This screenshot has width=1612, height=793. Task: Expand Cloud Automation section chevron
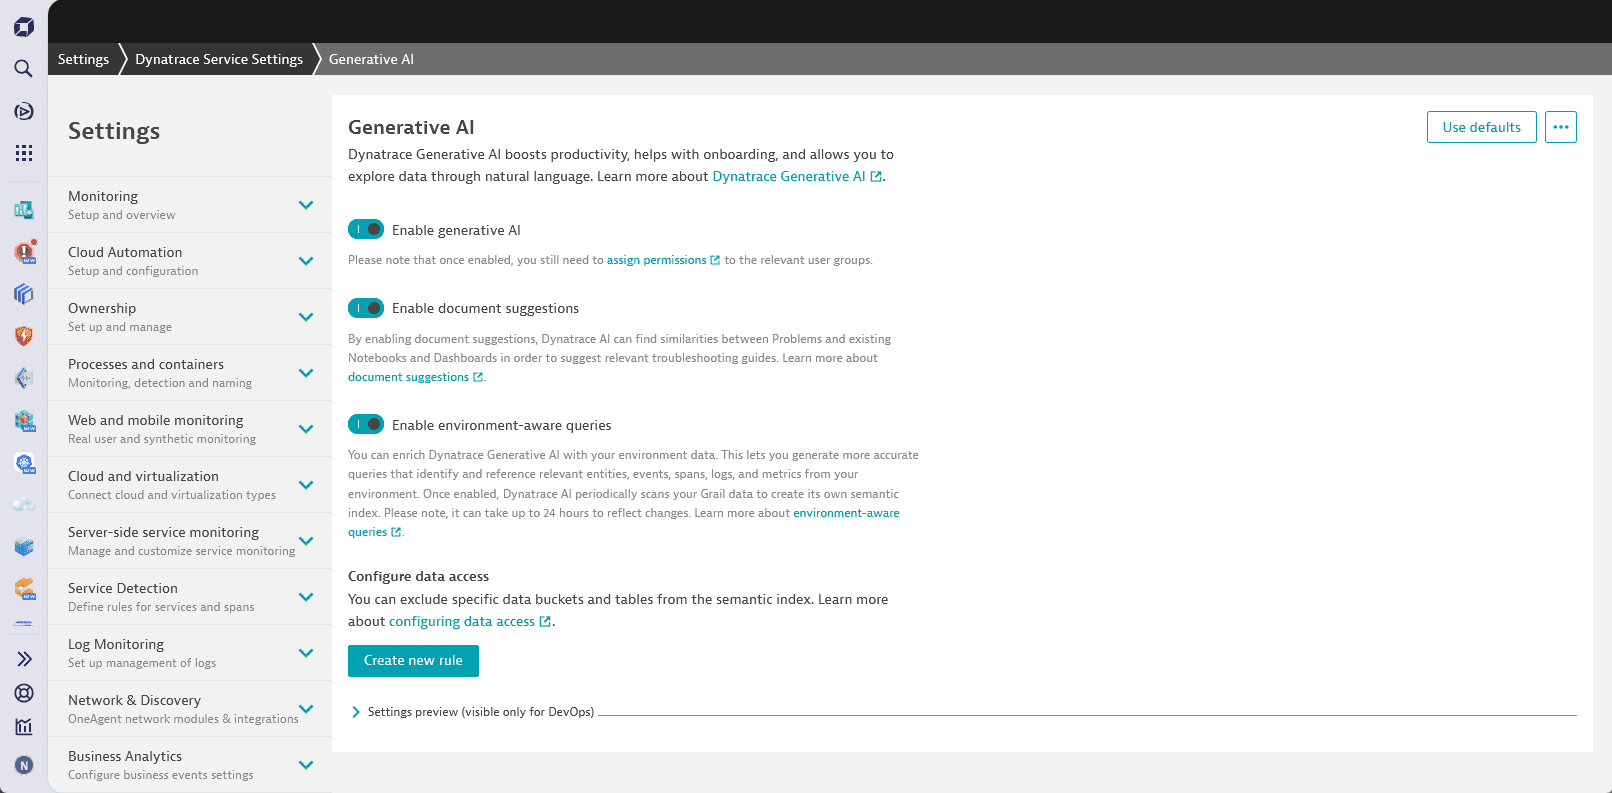point(306,261)
